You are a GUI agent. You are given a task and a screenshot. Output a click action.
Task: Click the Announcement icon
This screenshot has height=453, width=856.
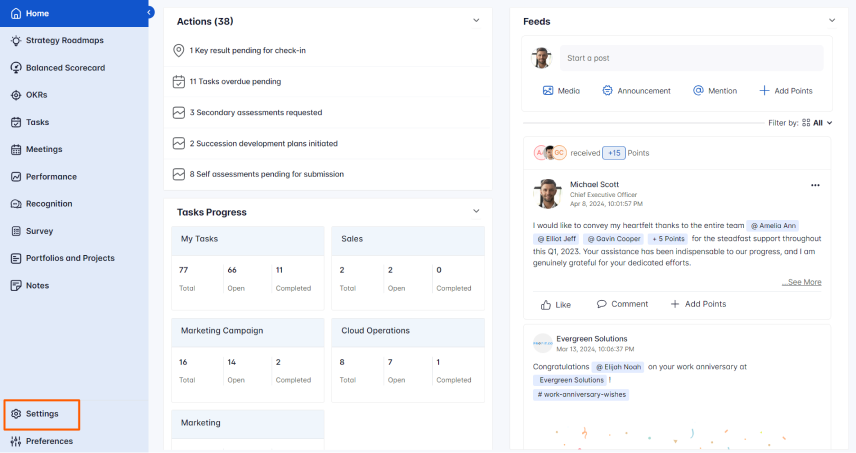click(x=607, y=91)
